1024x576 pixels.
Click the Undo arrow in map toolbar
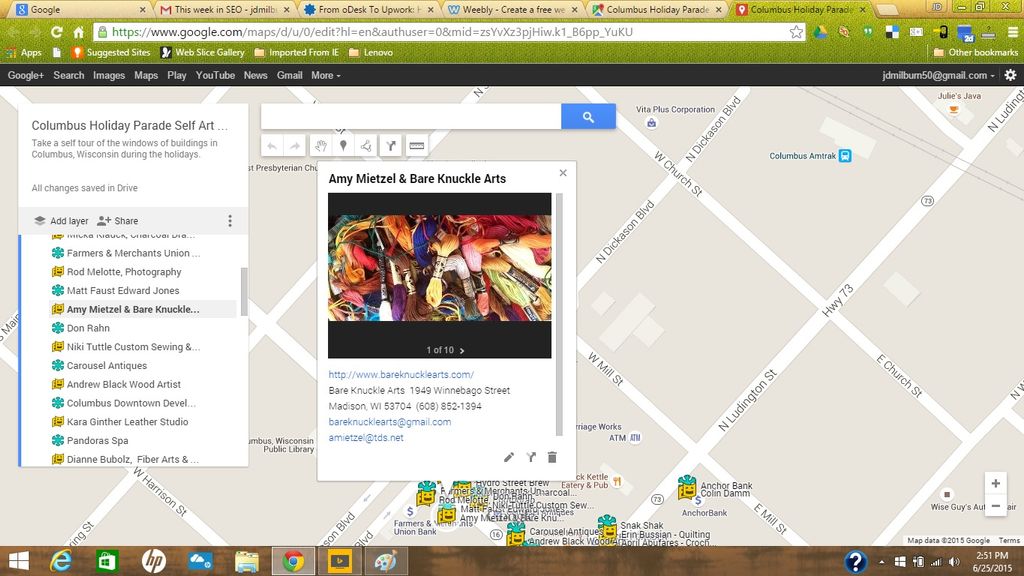pyautogui.click(x=272, y=146)
